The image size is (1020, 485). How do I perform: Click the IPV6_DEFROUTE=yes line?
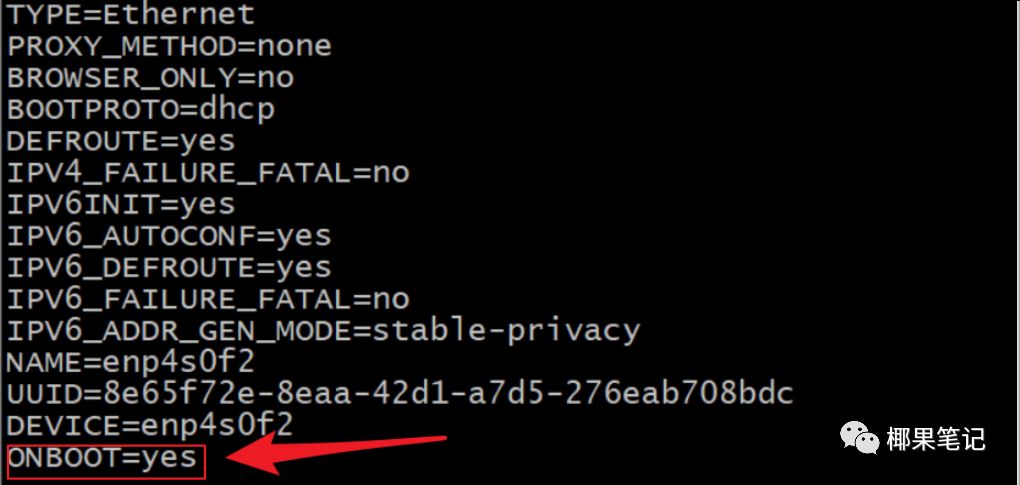pyautogui.click(x=169, y=268)
